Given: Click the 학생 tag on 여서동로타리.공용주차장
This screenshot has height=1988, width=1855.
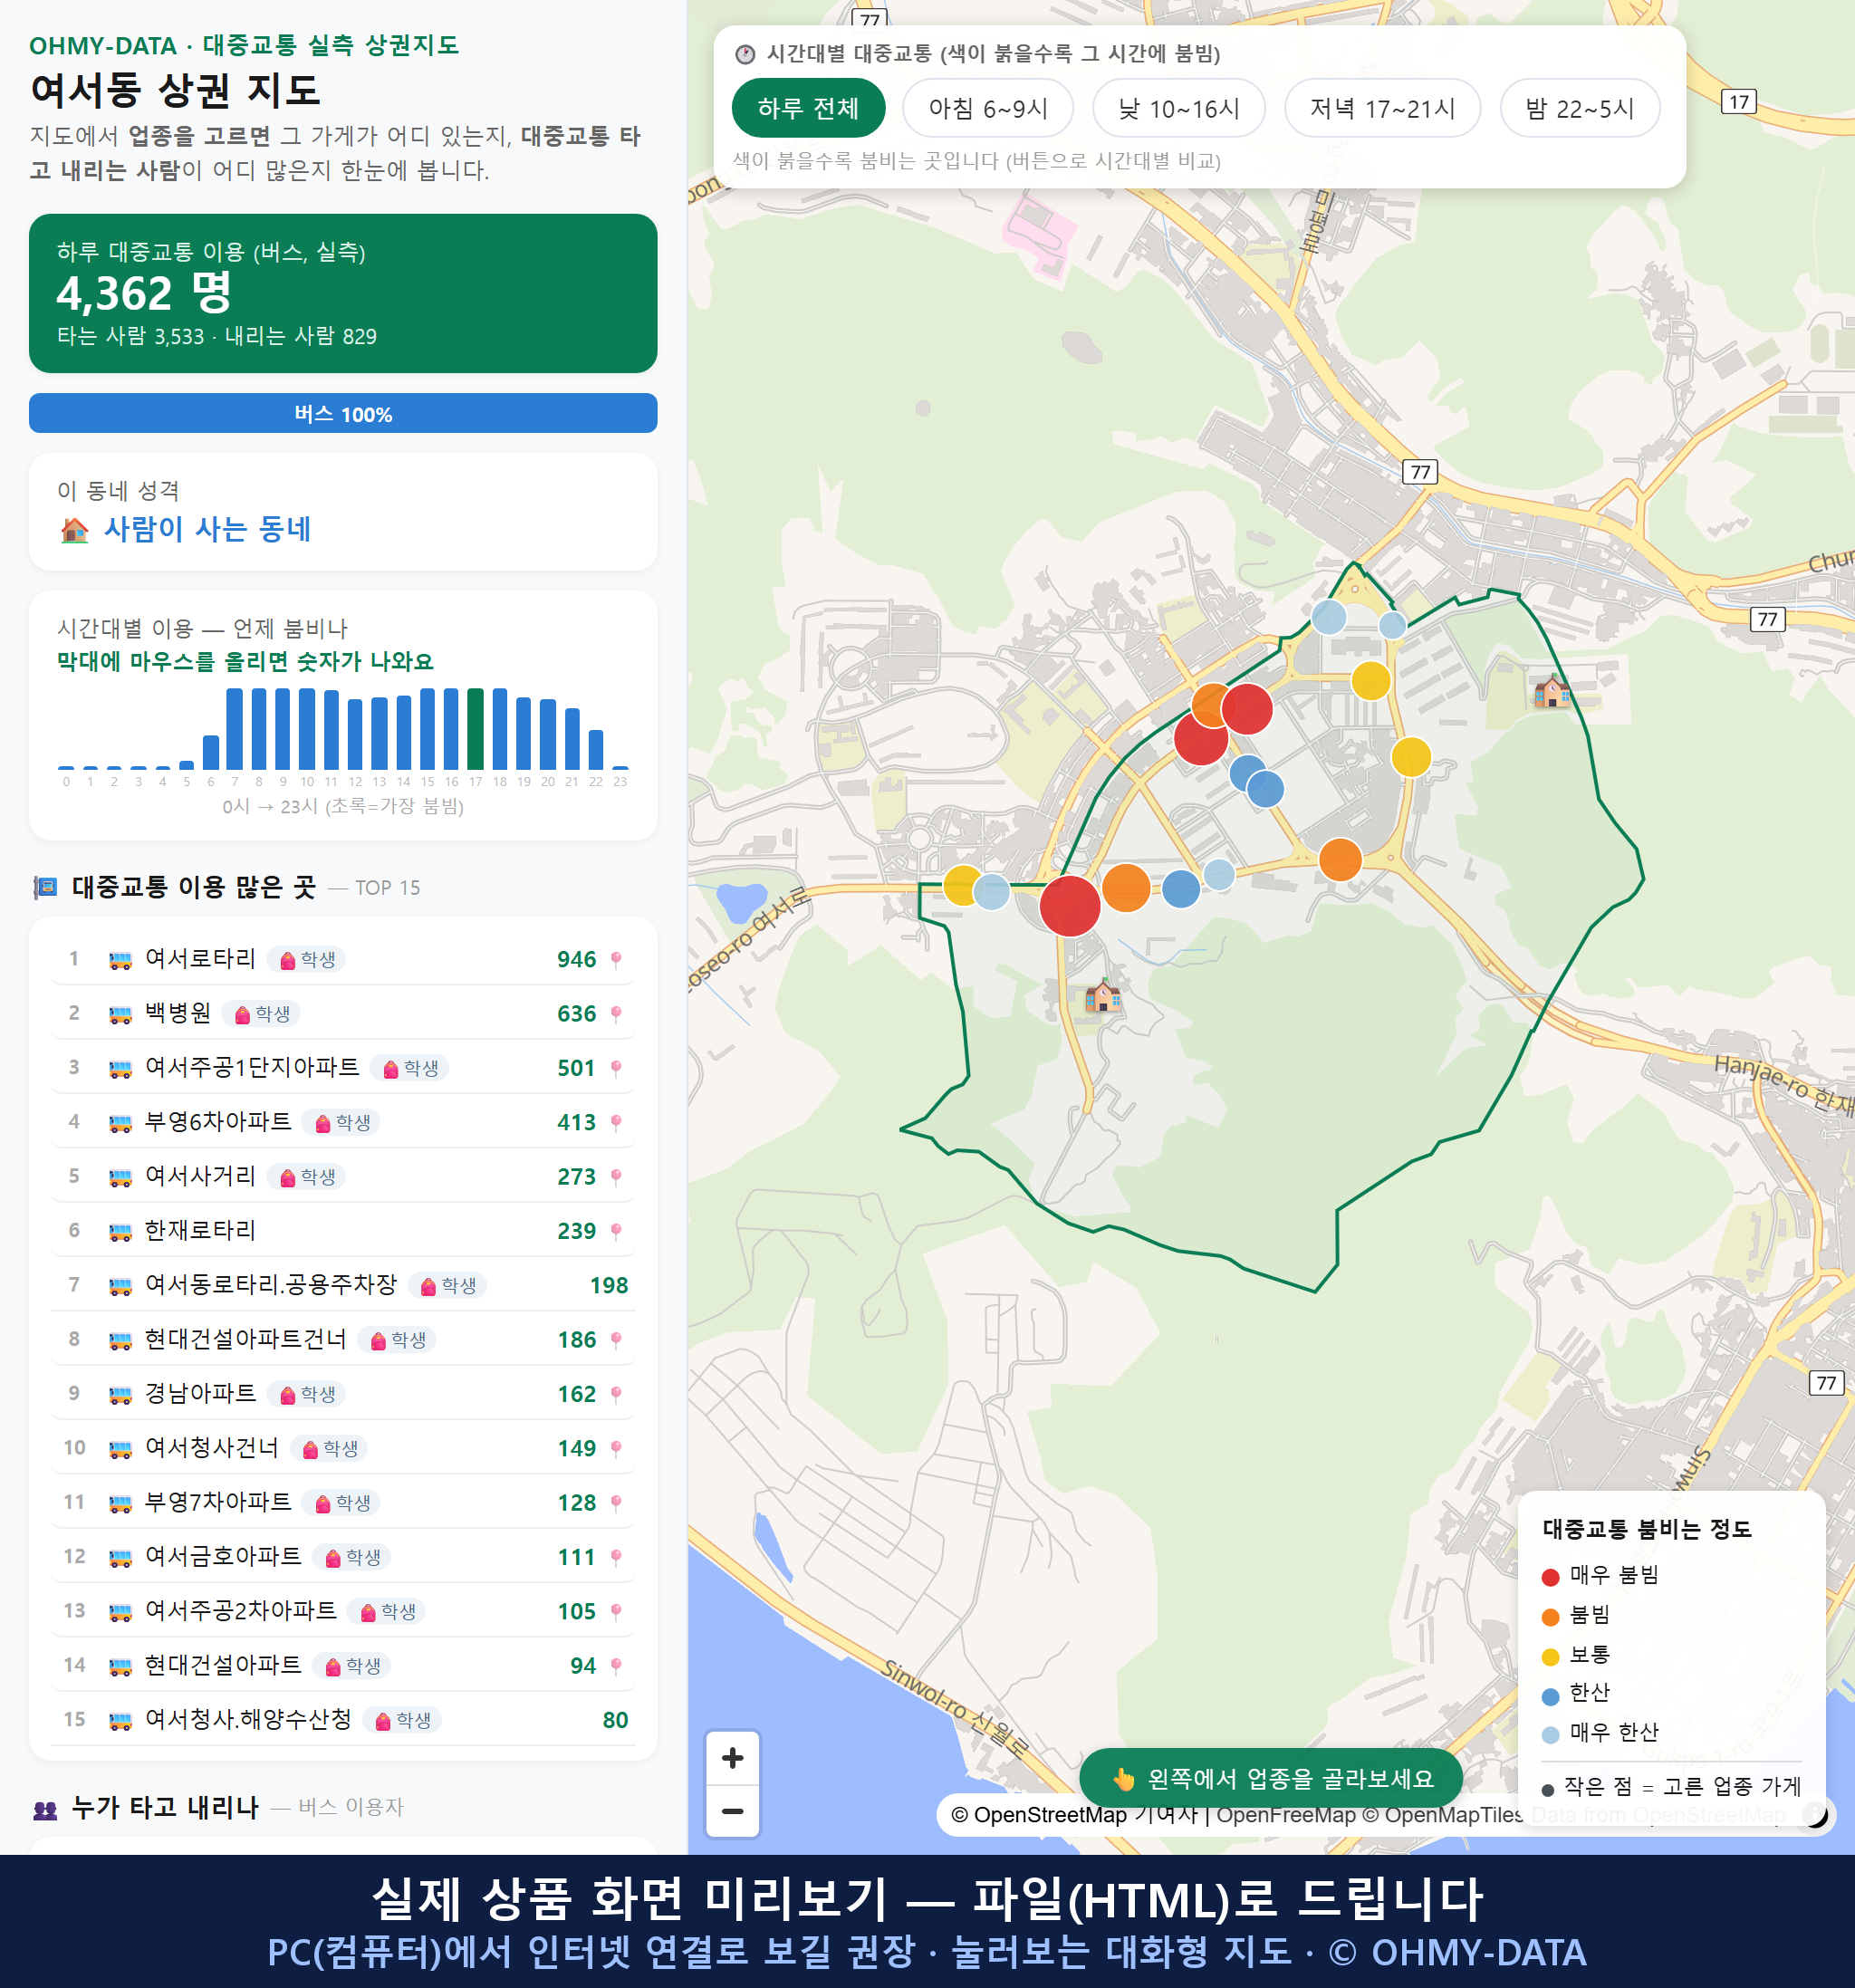Looking at the screenshot, I should click(447, 1285).
